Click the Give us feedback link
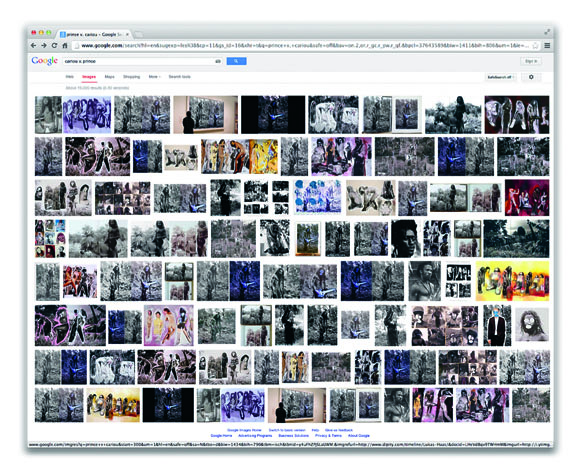The width and height of the screenshot is (580, 474). point(339,430)
